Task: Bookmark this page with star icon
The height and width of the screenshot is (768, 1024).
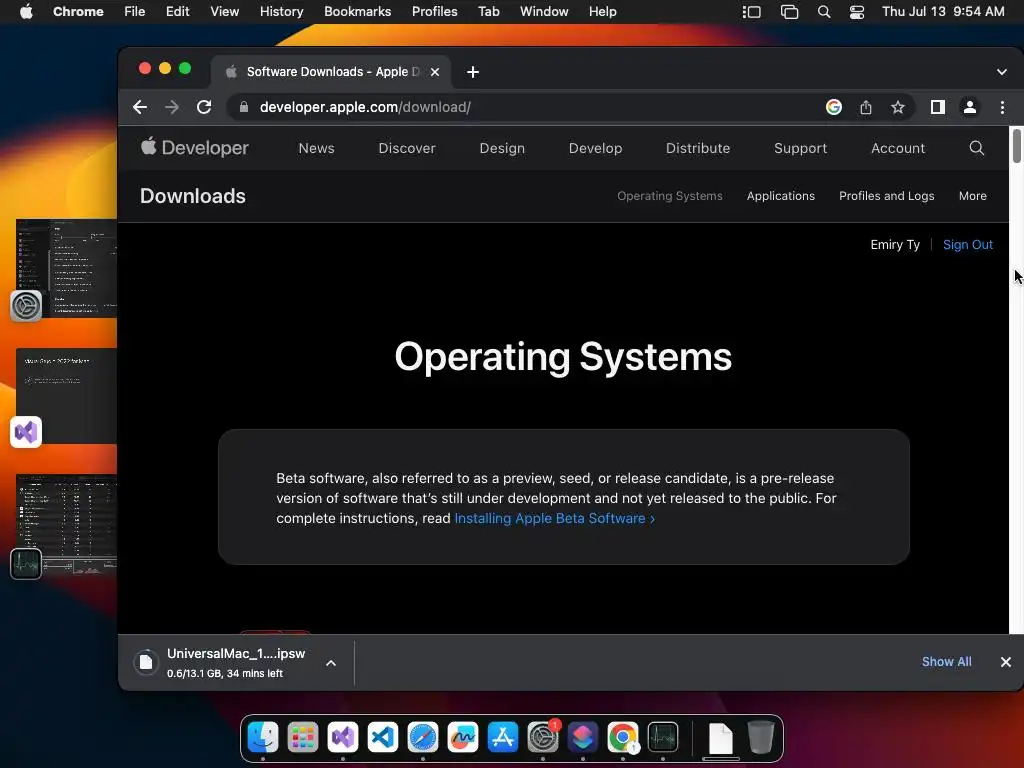Action: point(898,107)
